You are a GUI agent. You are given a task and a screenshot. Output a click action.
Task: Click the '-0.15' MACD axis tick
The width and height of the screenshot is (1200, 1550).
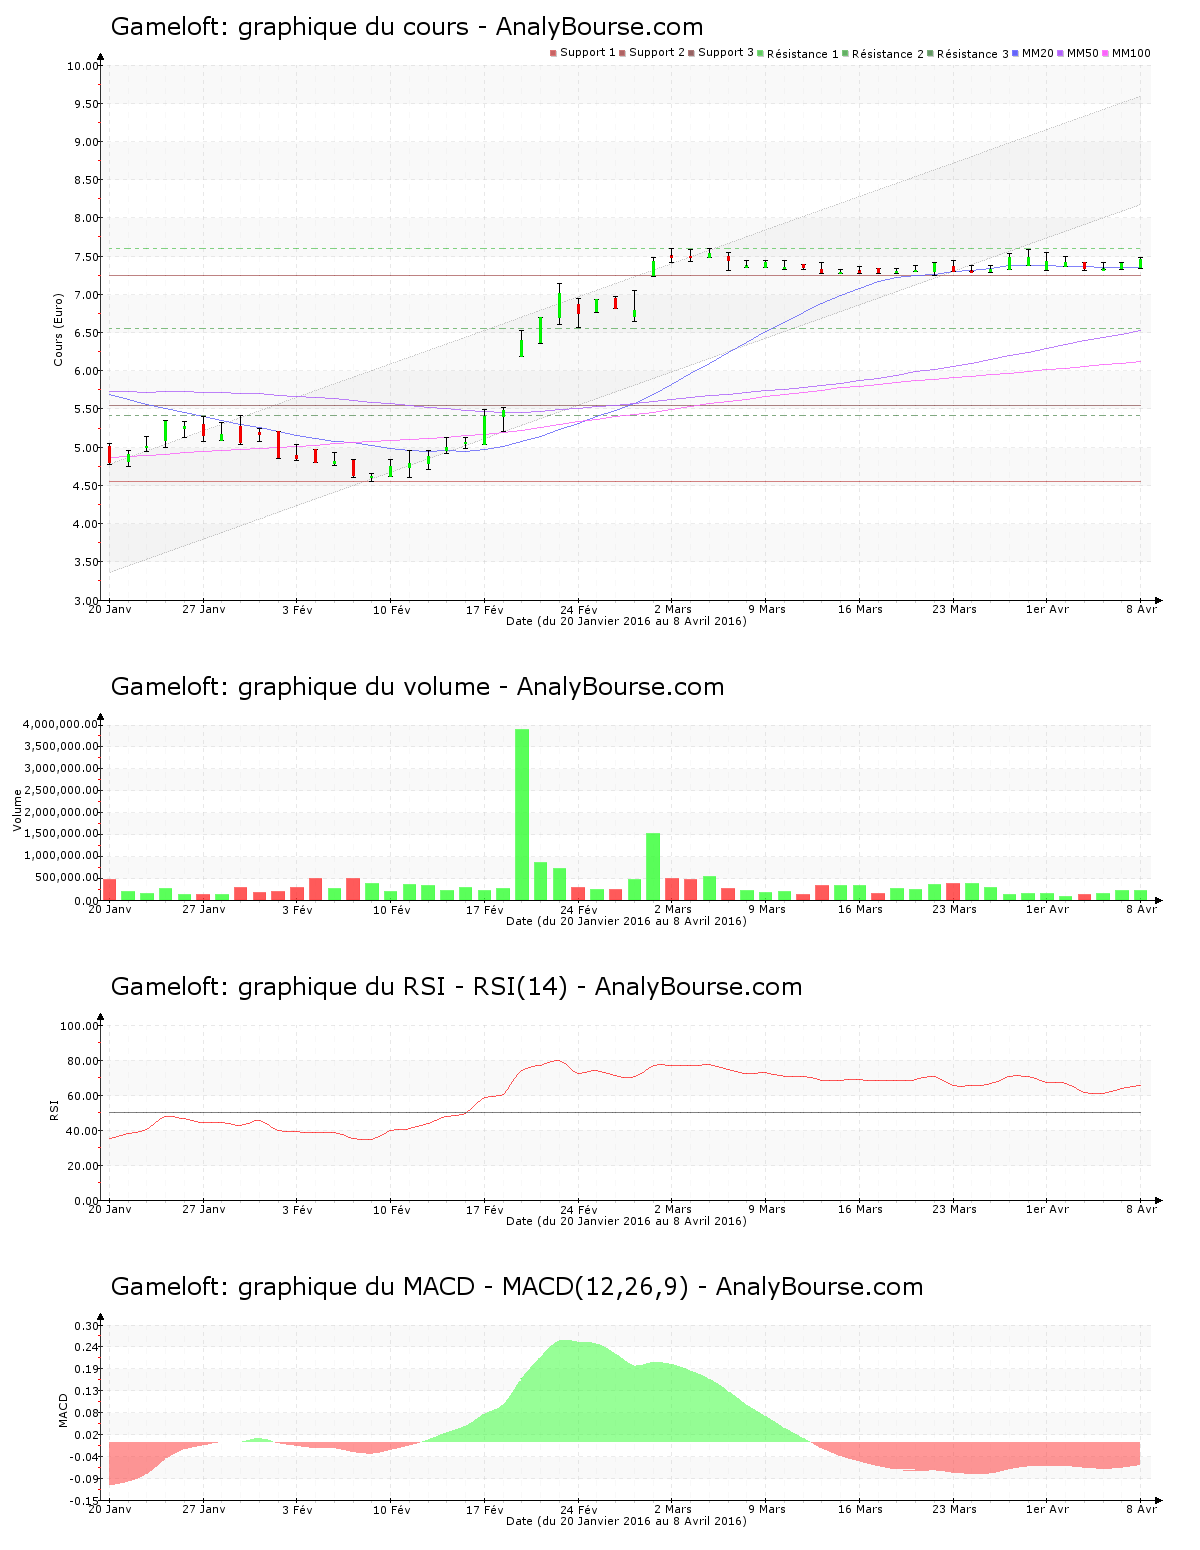click(x=84, y=1501)
